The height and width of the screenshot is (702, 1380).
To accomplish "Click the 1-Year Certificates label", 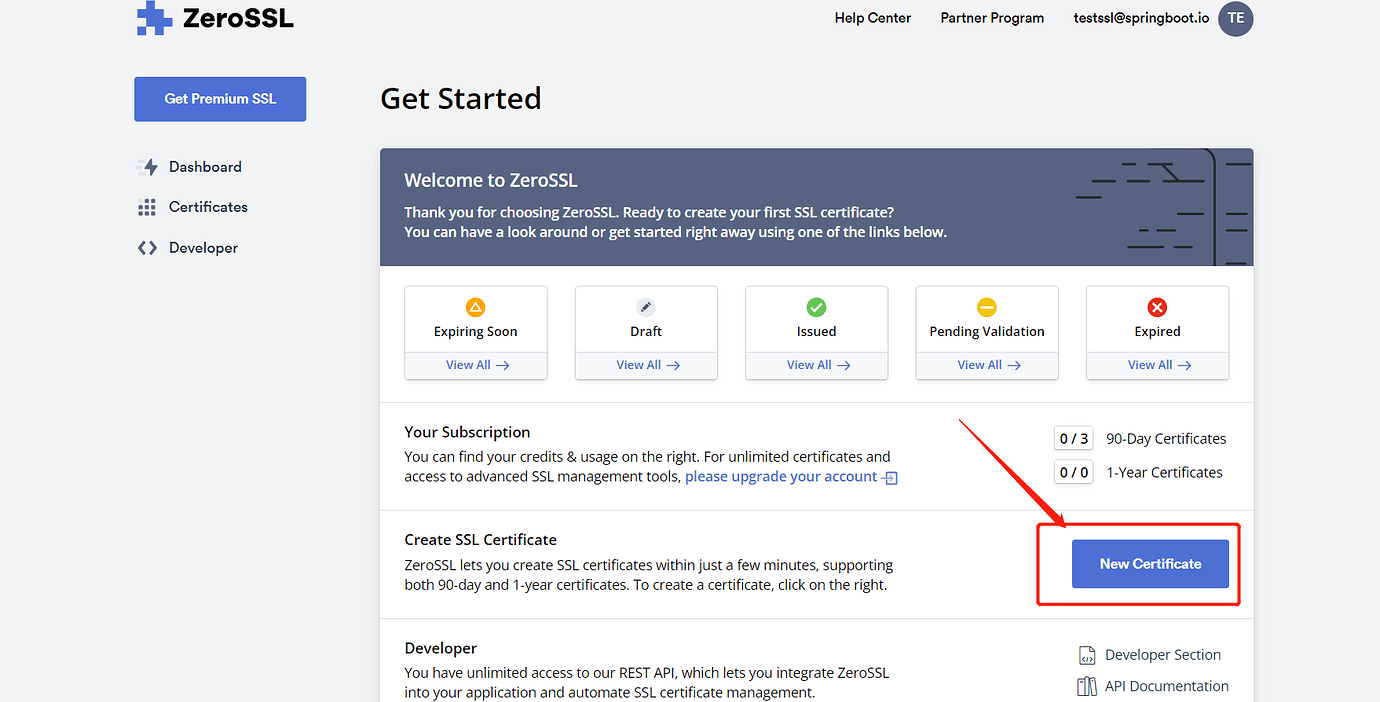I will (1164, 473).
